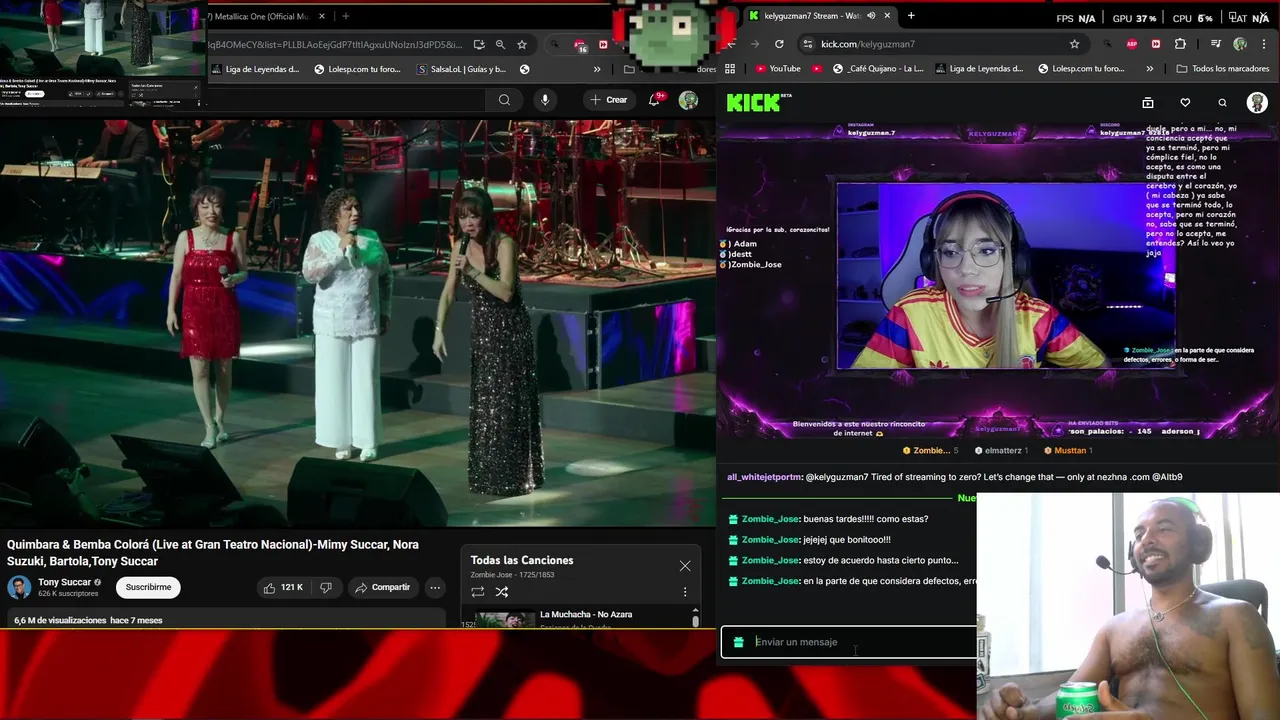Screen dimensions: 1280x720
Task: Open Kick following heart icon
Action: pos(1185,102)
